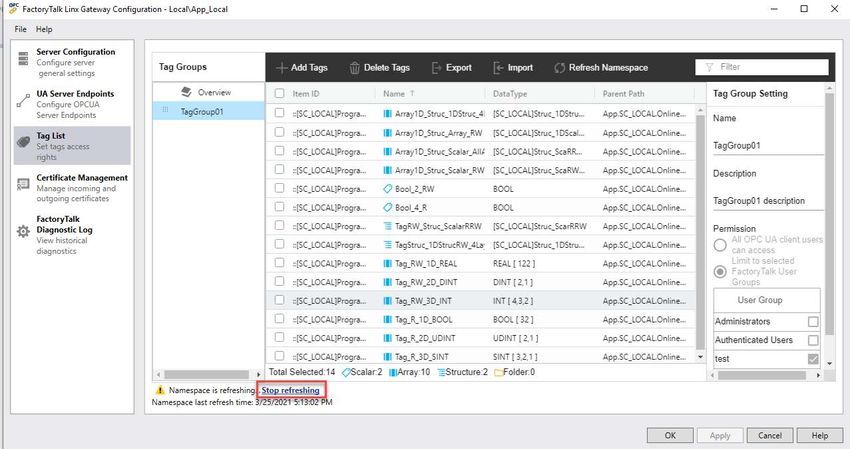Click the Name column sort arrow
The height and width of the screenshot is (449, 850).
412,93
